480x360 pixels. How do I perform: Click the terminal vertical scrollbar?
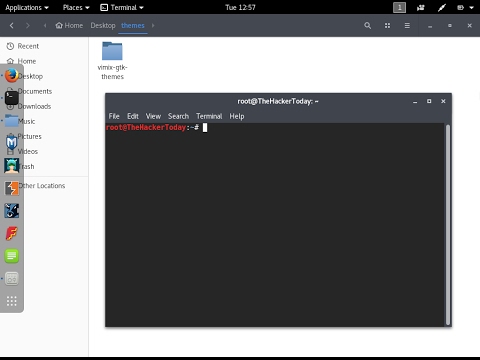(448, 224)
